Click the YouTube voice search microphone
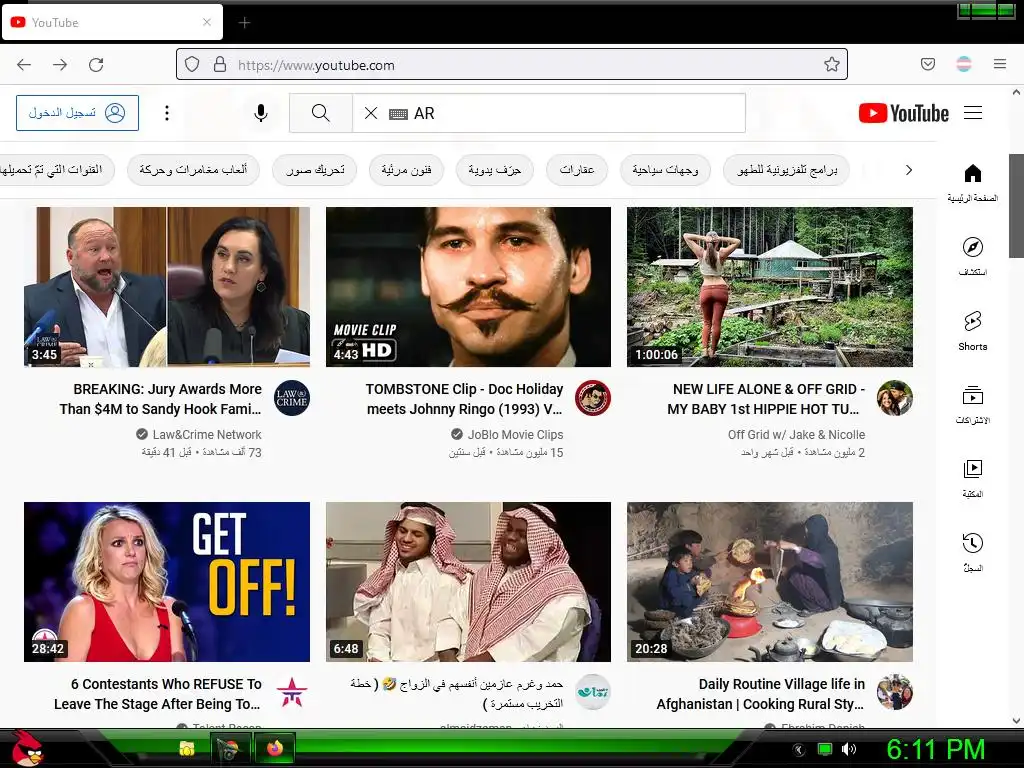This screenshot has width=1024, height=768. [x=261, y=113]
